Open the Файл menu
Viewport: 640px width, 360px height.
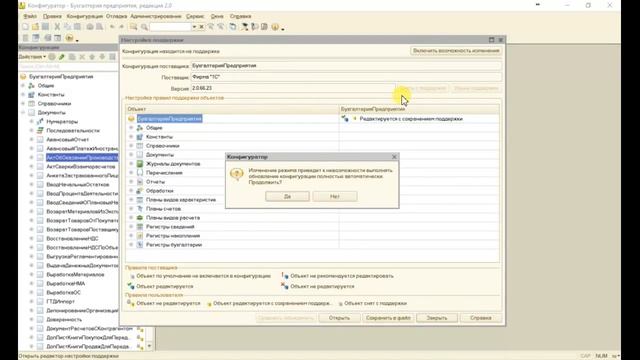[30, 16]
